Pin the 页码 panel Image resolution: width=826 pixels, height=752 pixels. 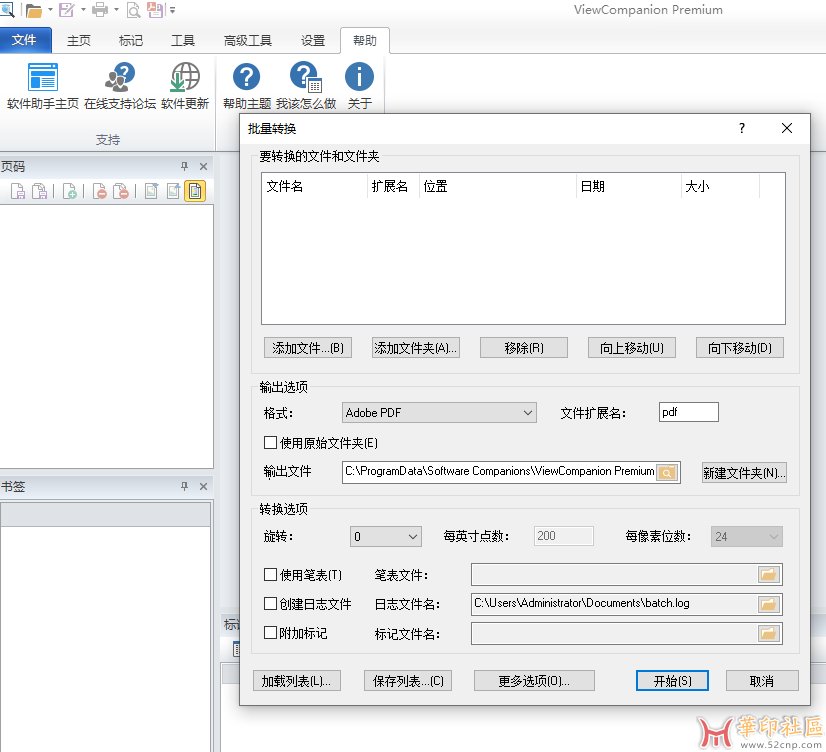pos(184,166)
